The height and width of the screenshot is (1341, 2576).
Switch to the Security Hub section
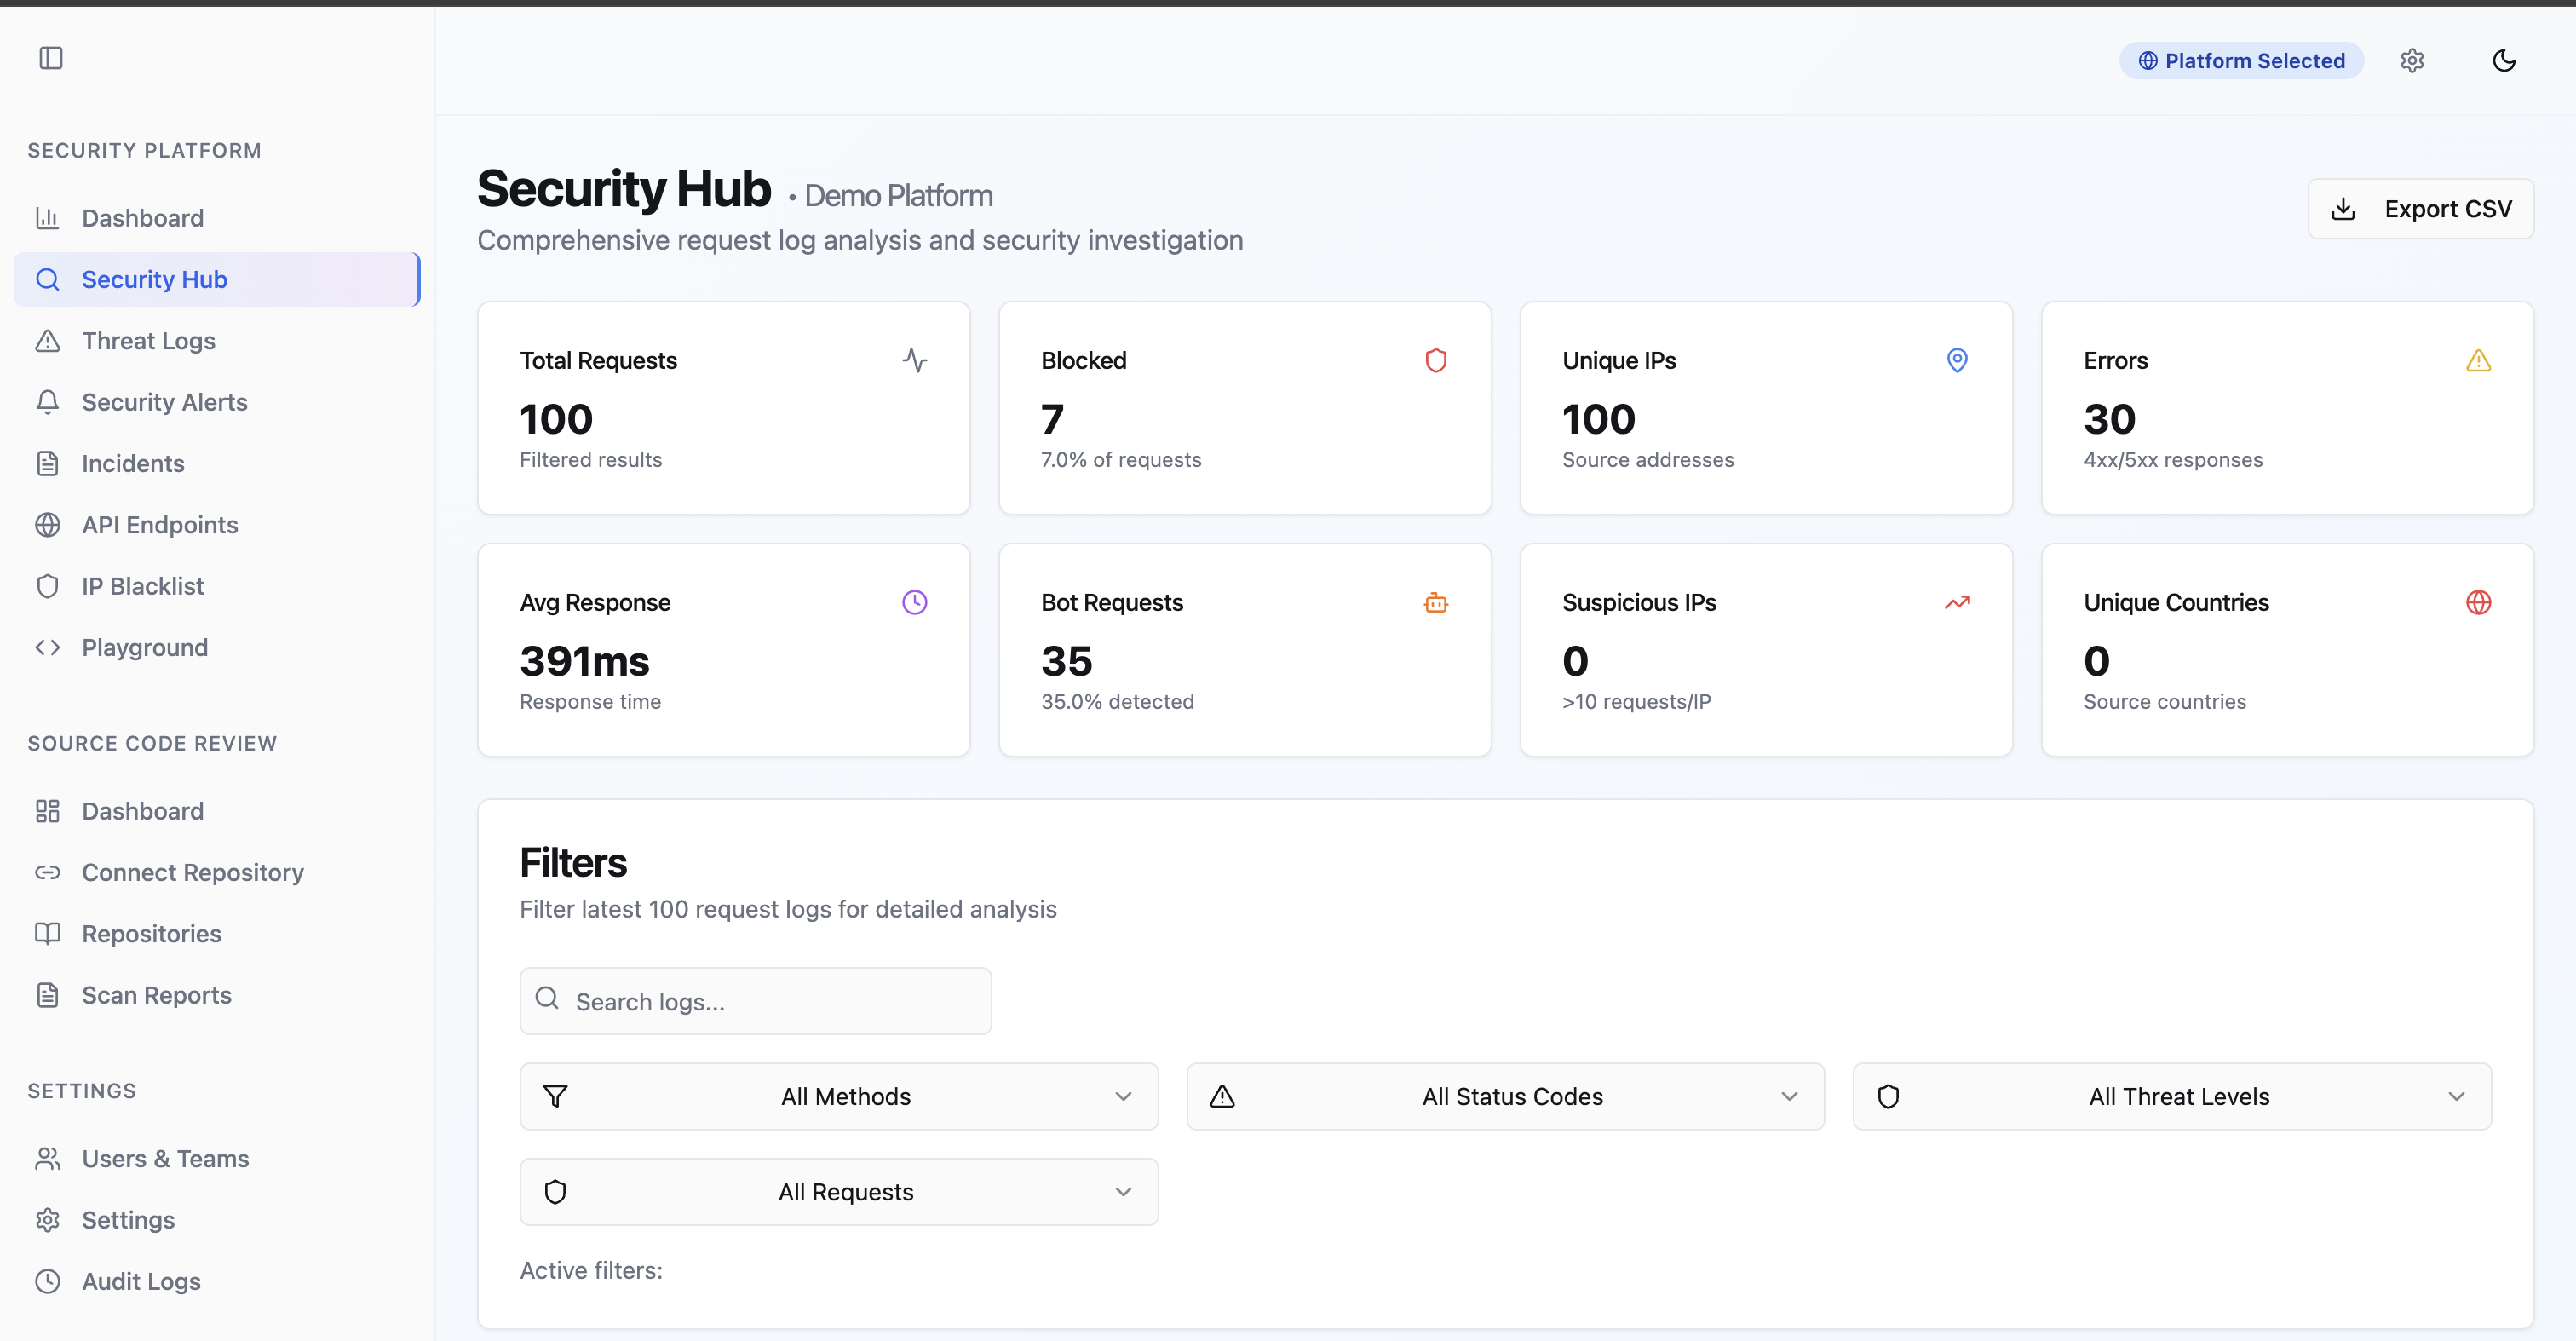(153, 279)
